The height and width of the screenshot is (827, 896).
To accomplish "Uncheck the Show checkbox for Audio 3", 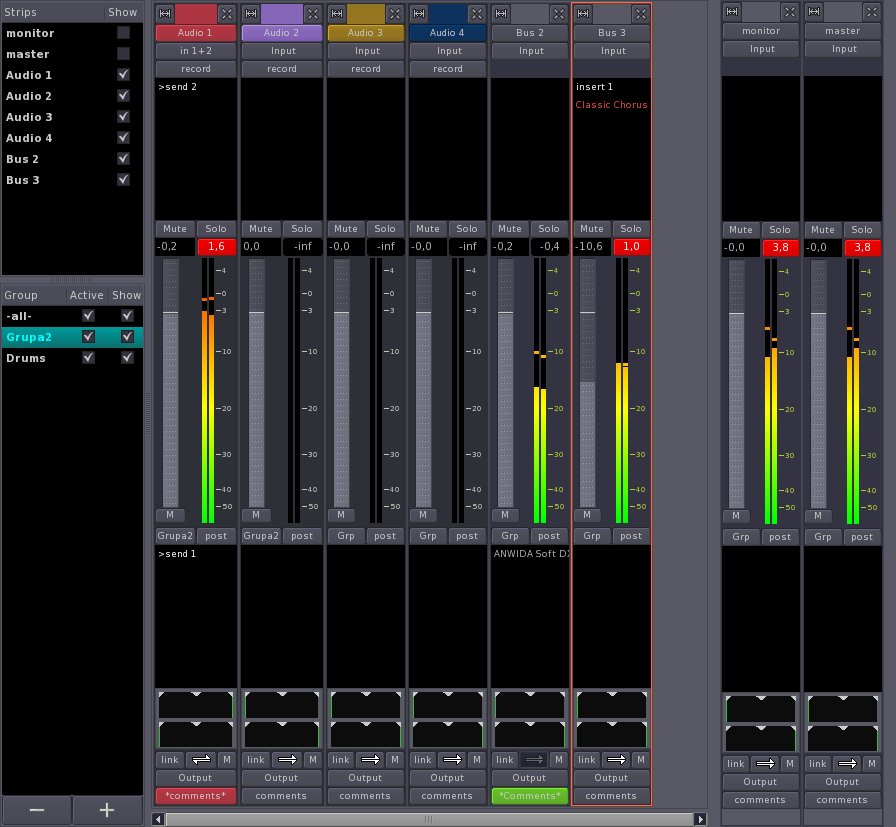I will coord(123,117).
